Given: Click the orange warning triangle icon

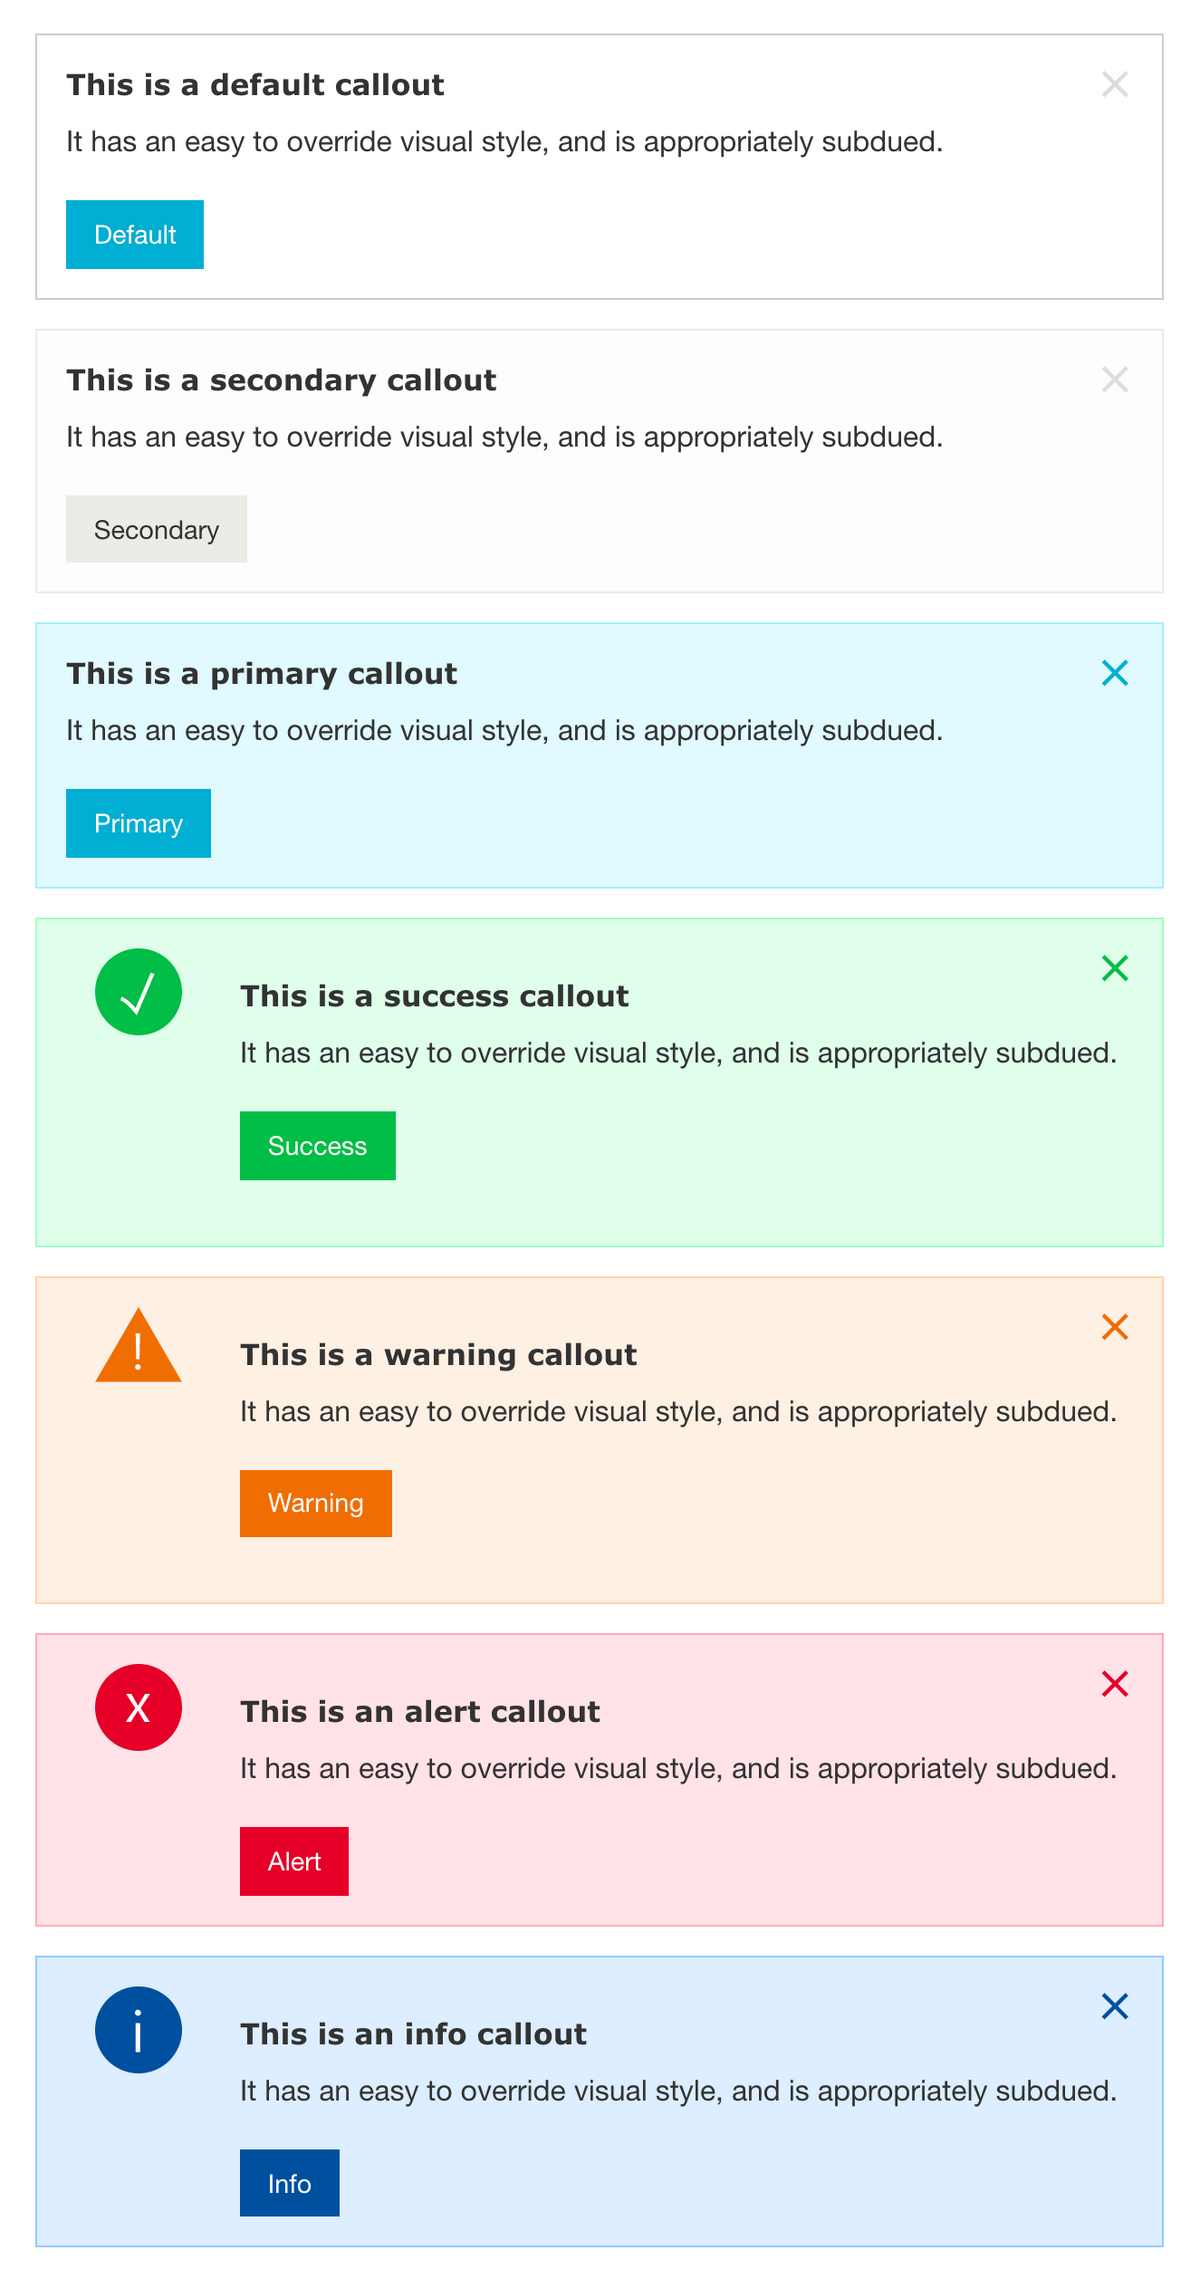Looking at the screenshot, I should click(x=138, y=1349).
